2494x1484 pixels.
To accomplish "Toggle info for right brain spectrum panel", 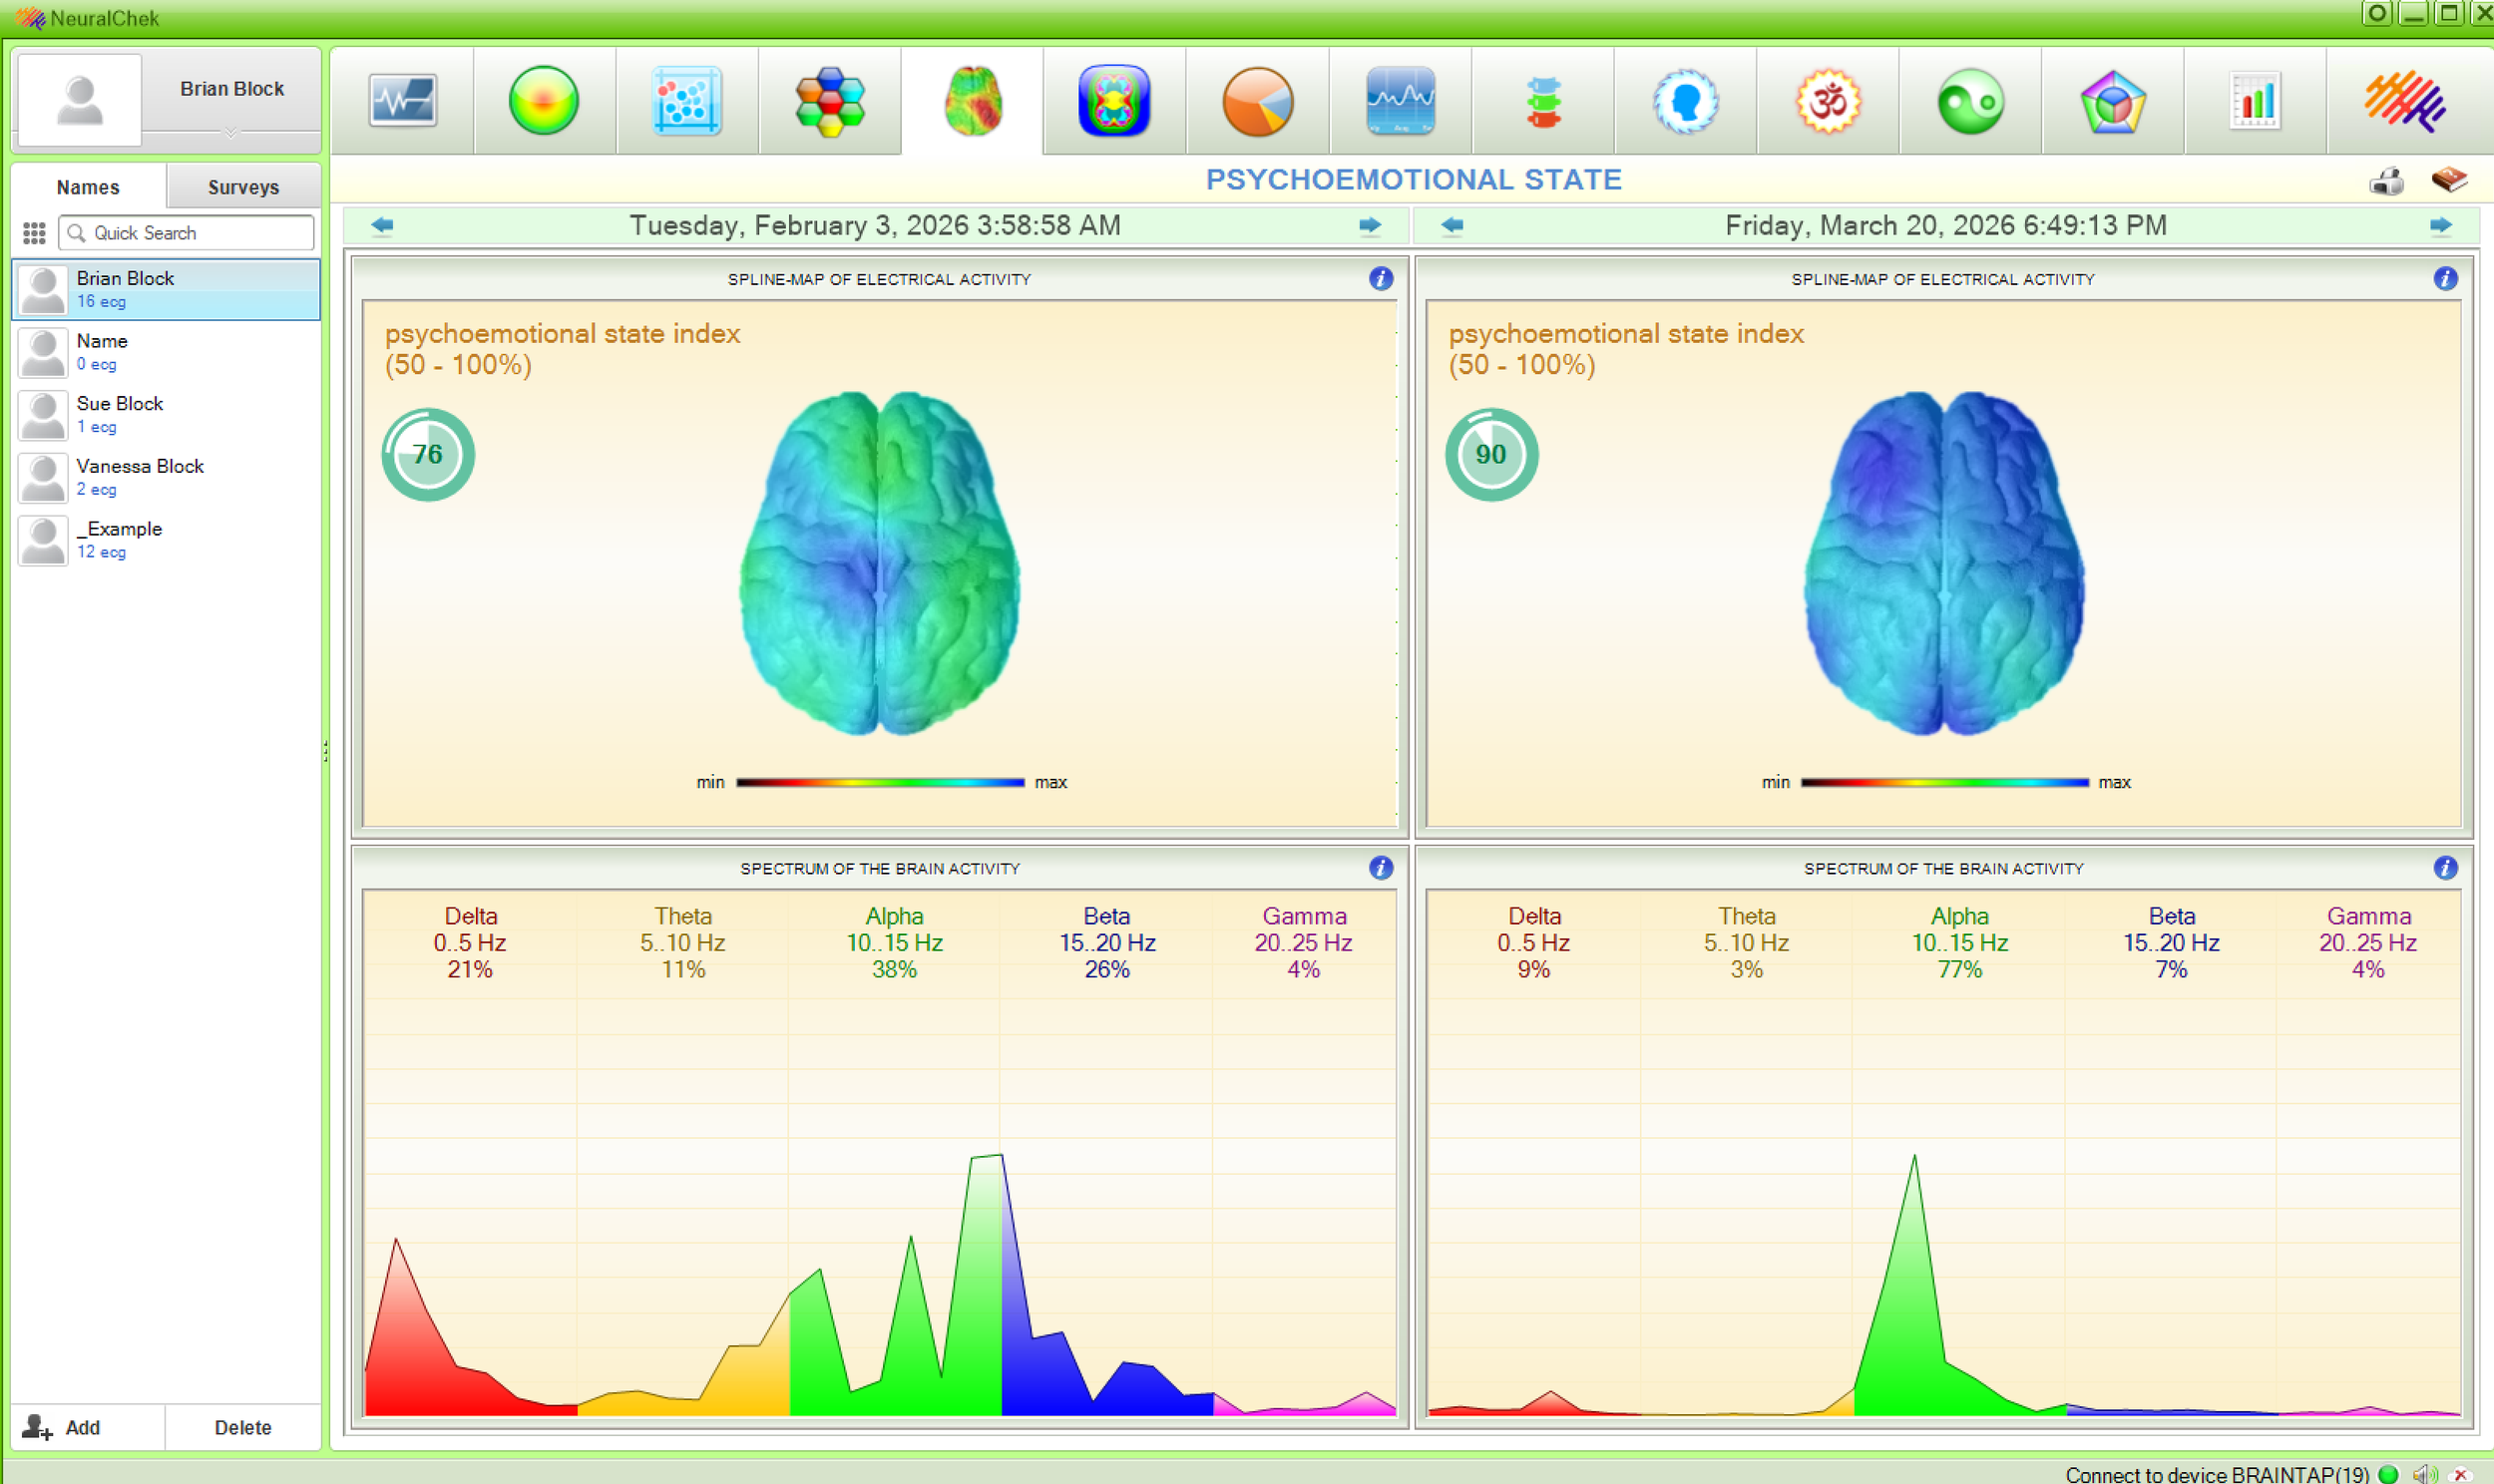I will tap(2446, 868).
